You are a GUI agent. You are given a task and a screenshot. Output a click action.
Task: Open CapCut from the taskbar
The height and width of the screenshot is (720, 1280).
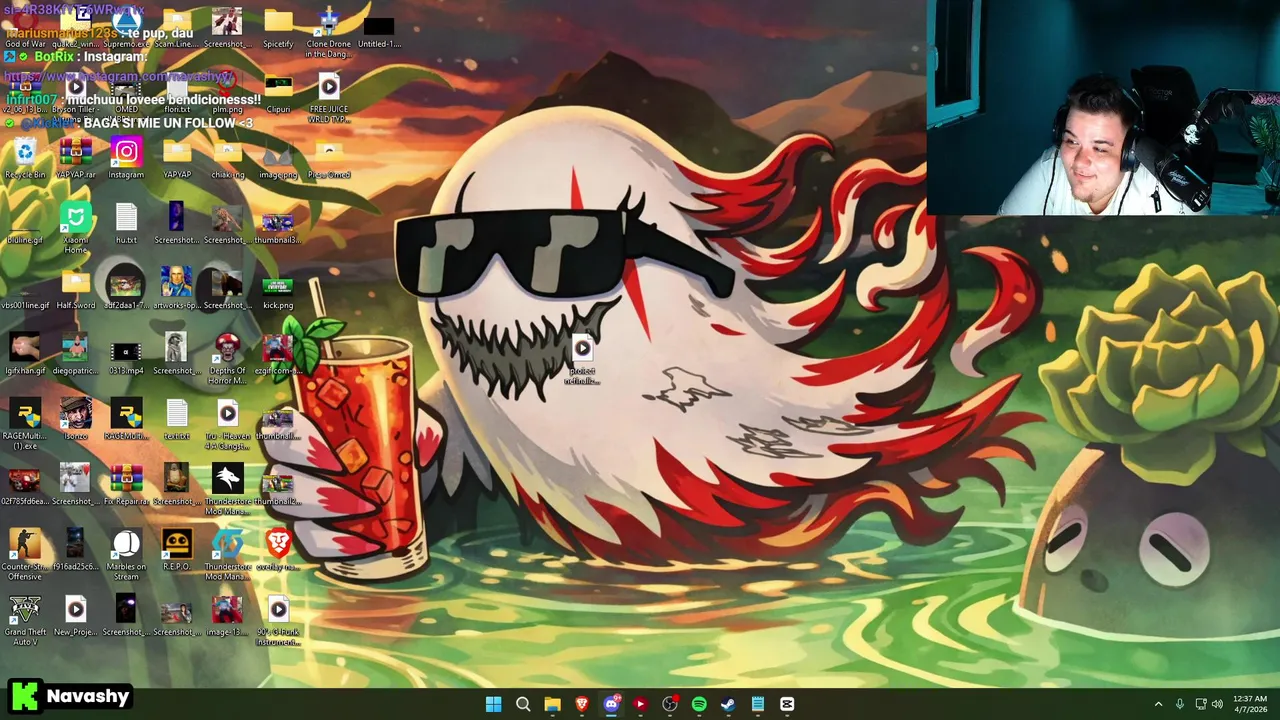(x=787, y=704)
